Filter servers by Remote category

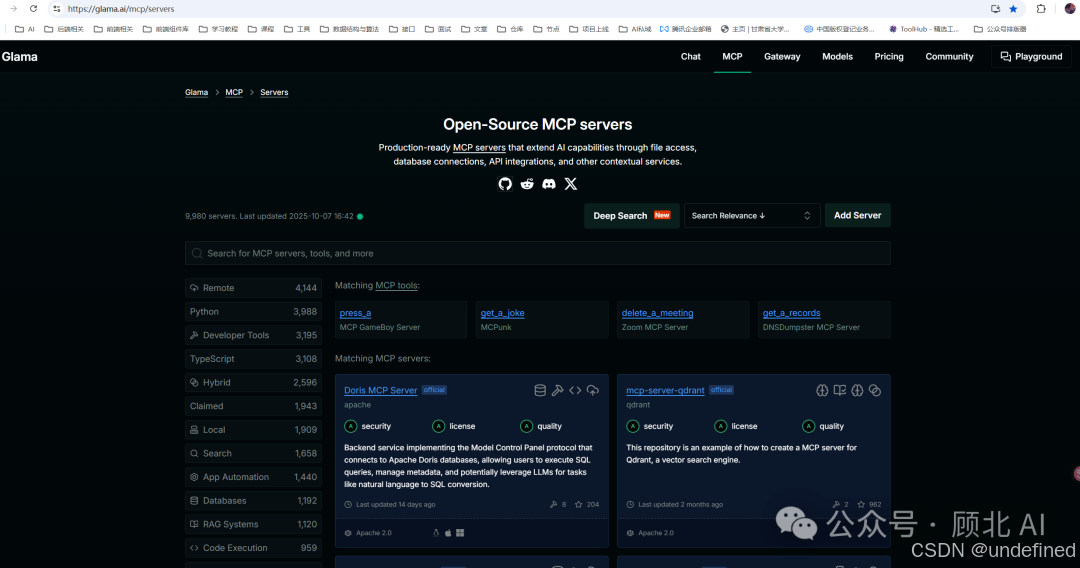click(253, 288)
